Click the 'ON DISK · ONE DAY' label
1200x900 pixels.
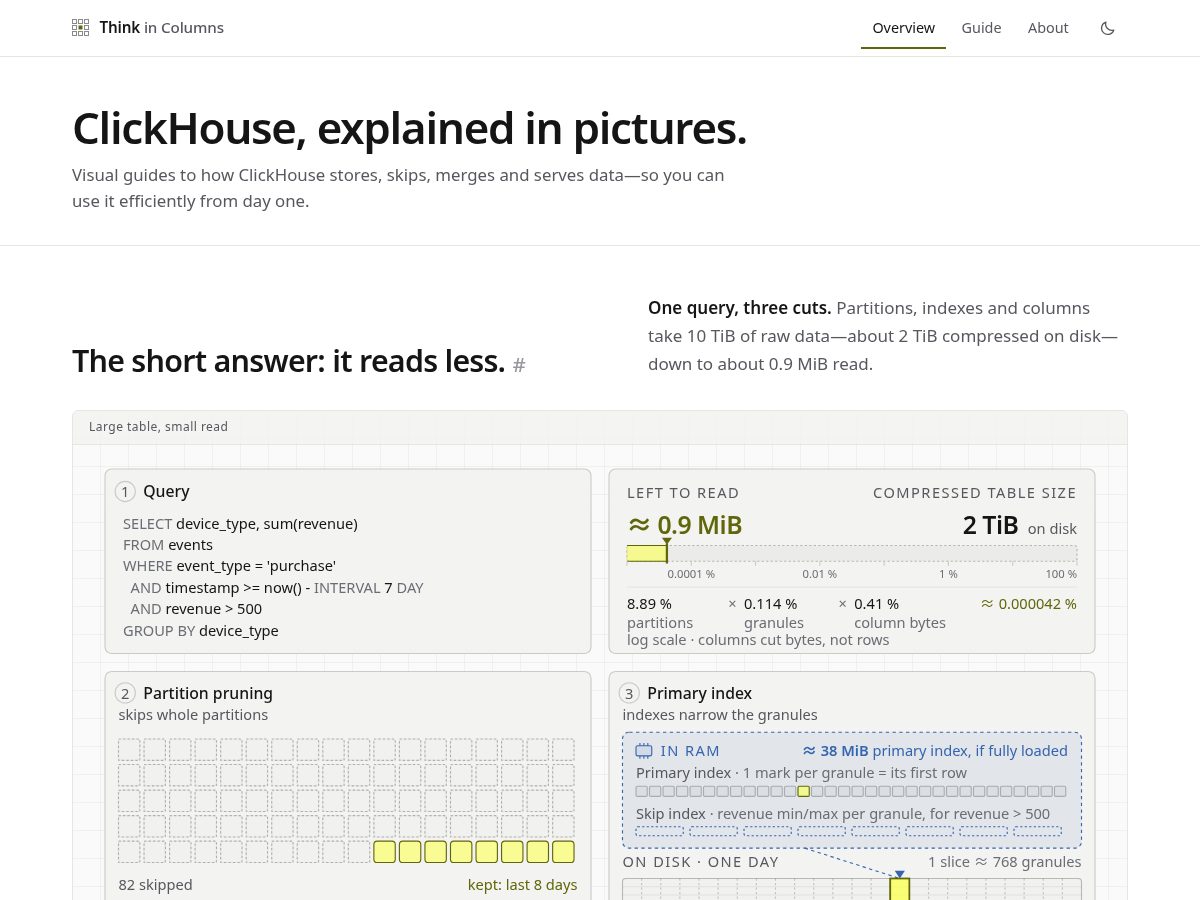tap(700, 862)
